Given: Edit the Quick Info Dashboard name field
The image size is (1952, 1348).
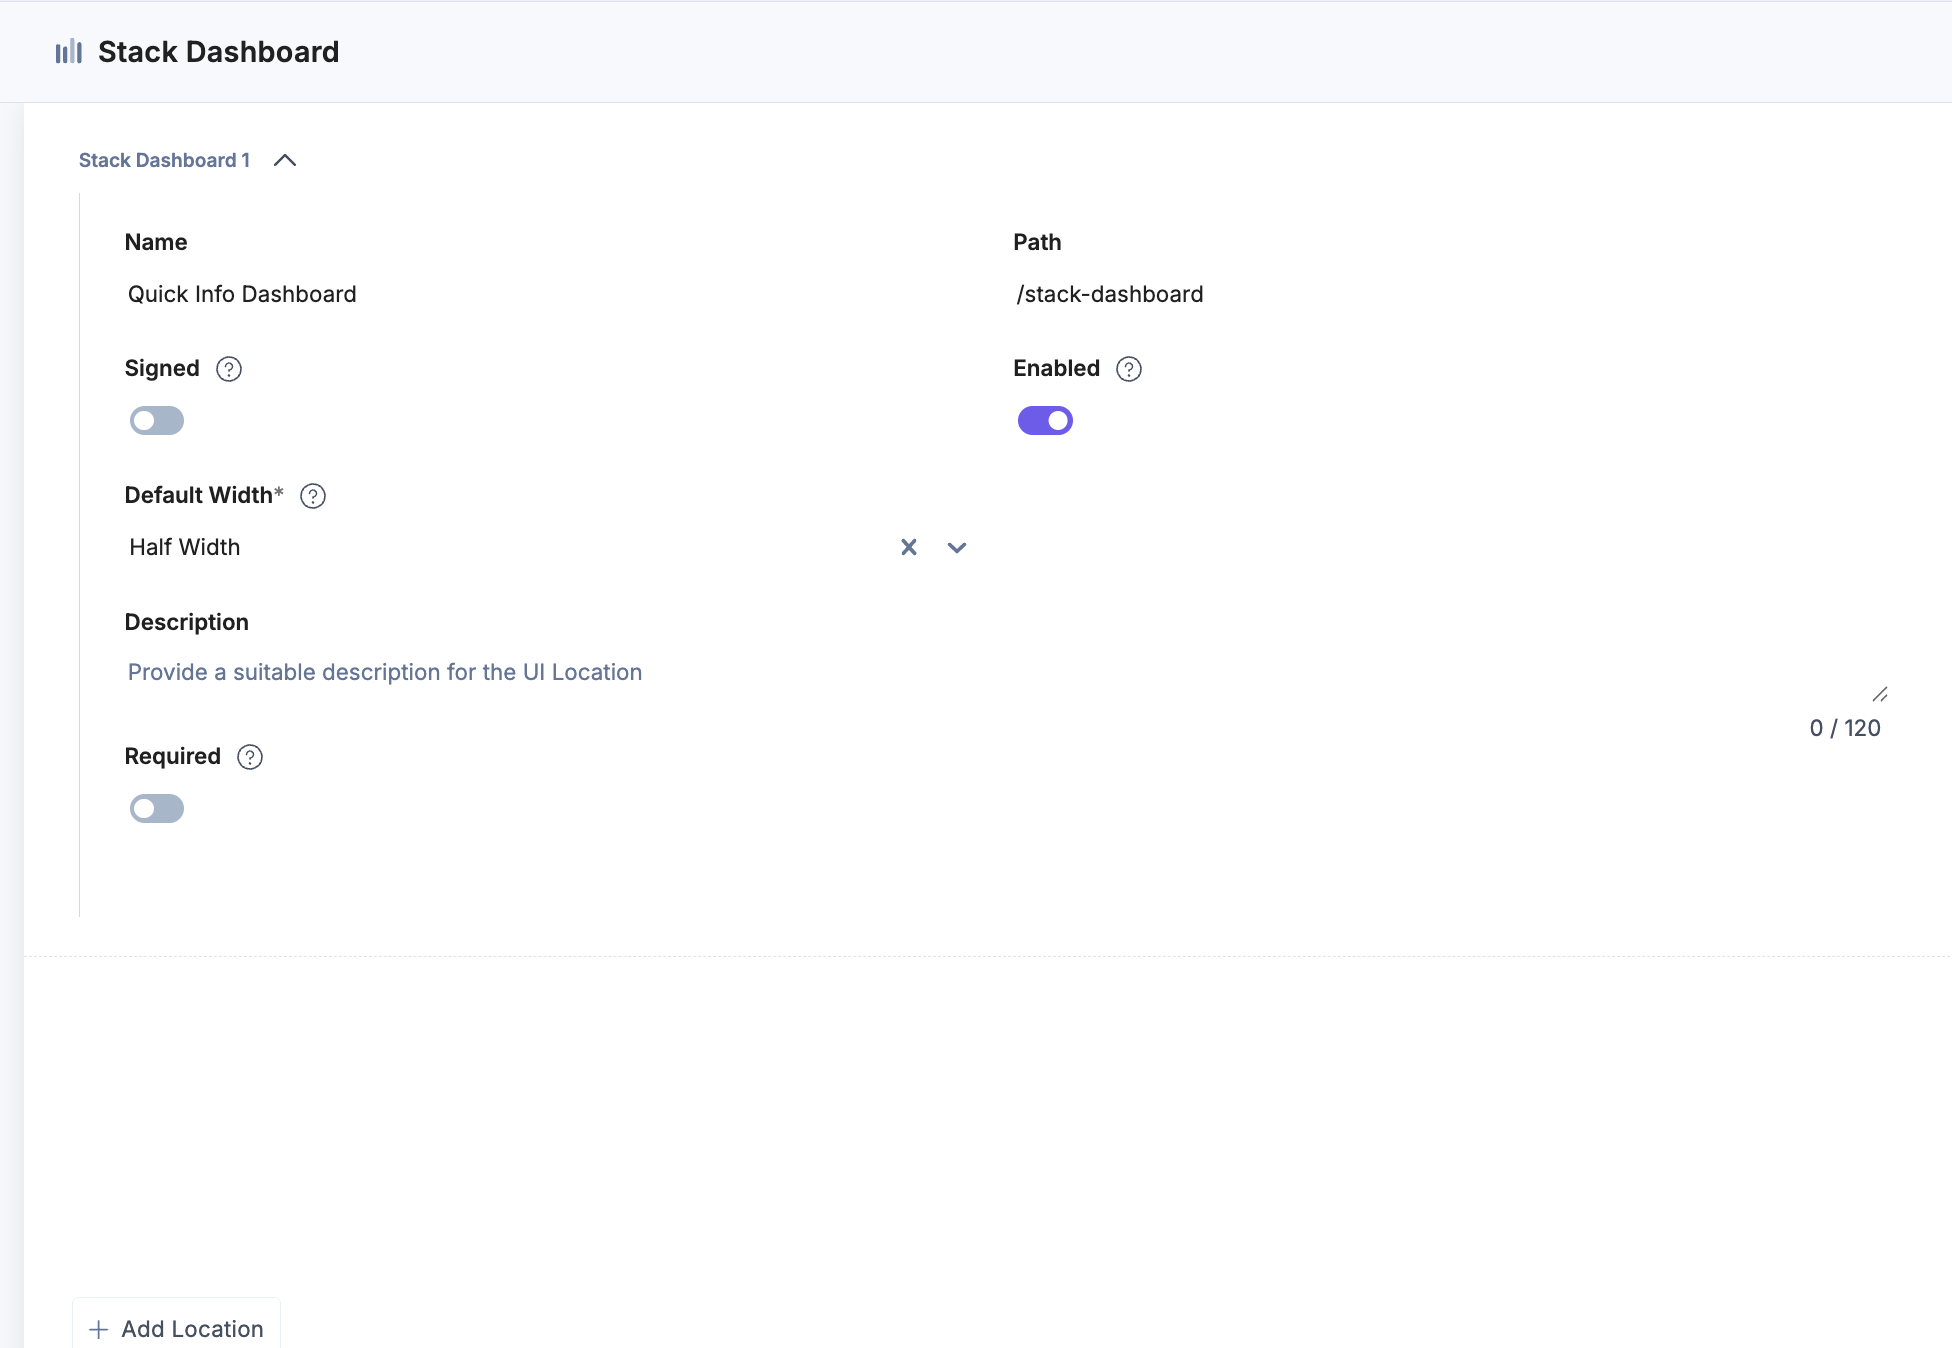Looking at the screenshot, I should click(242, 293).
